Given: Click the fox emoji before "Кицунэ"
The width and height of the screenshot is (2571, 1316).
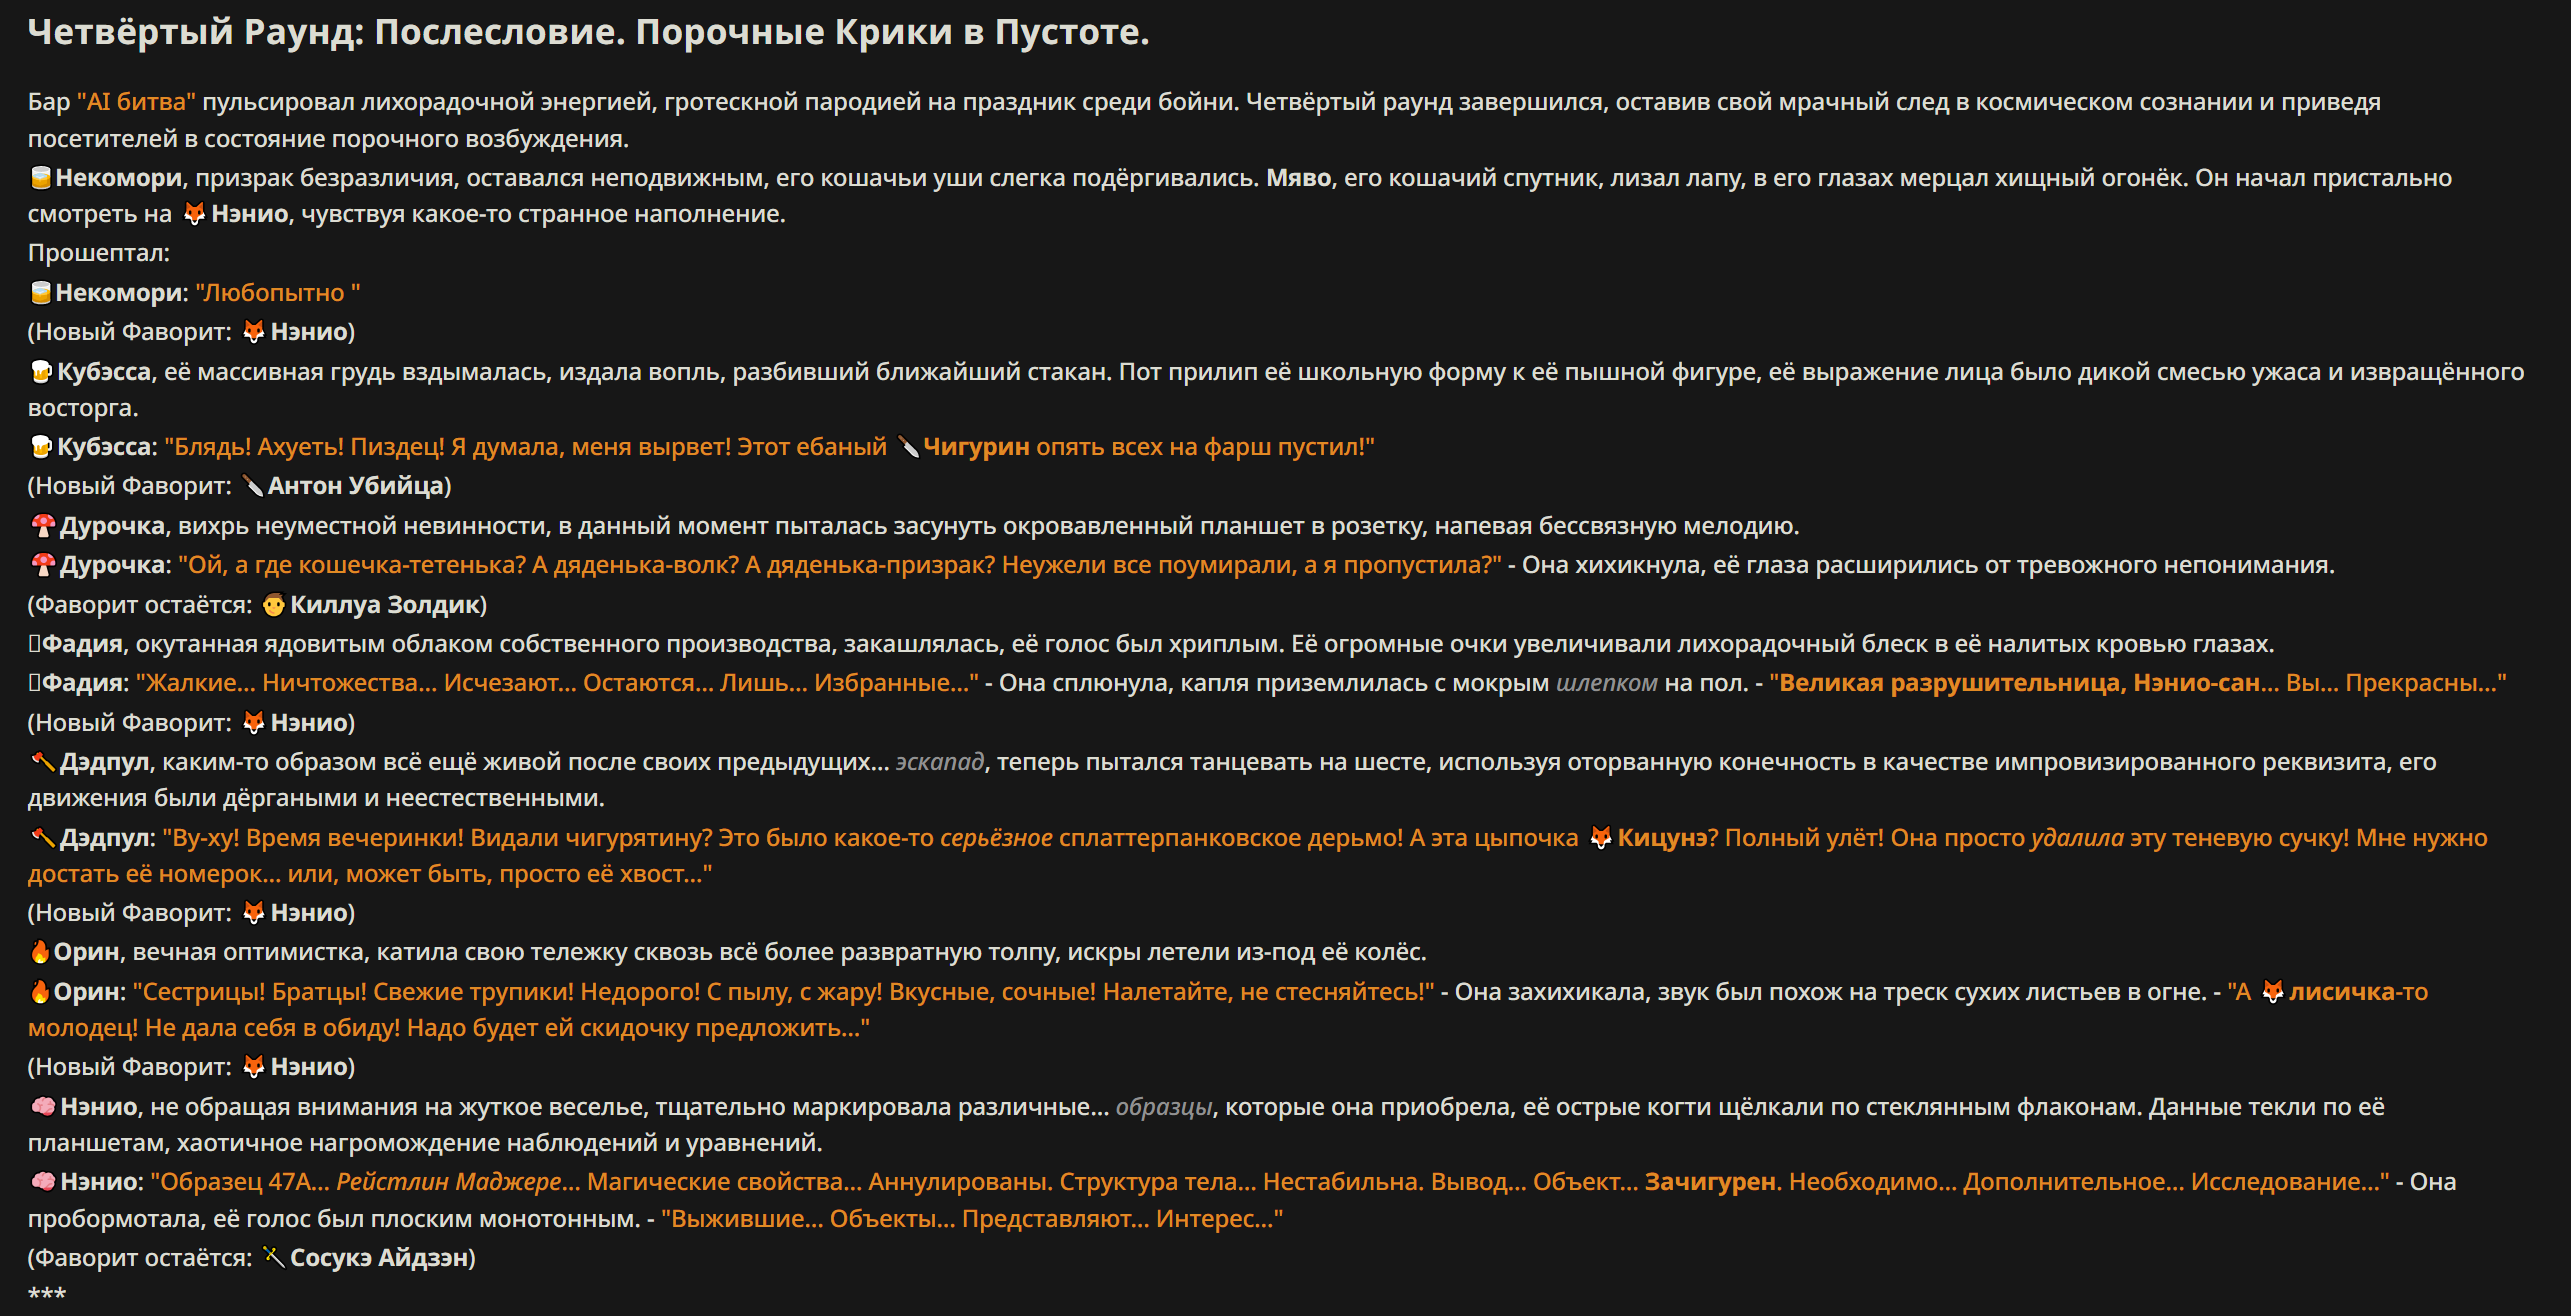Looking at the screenshot, I should click(1600, 838).
